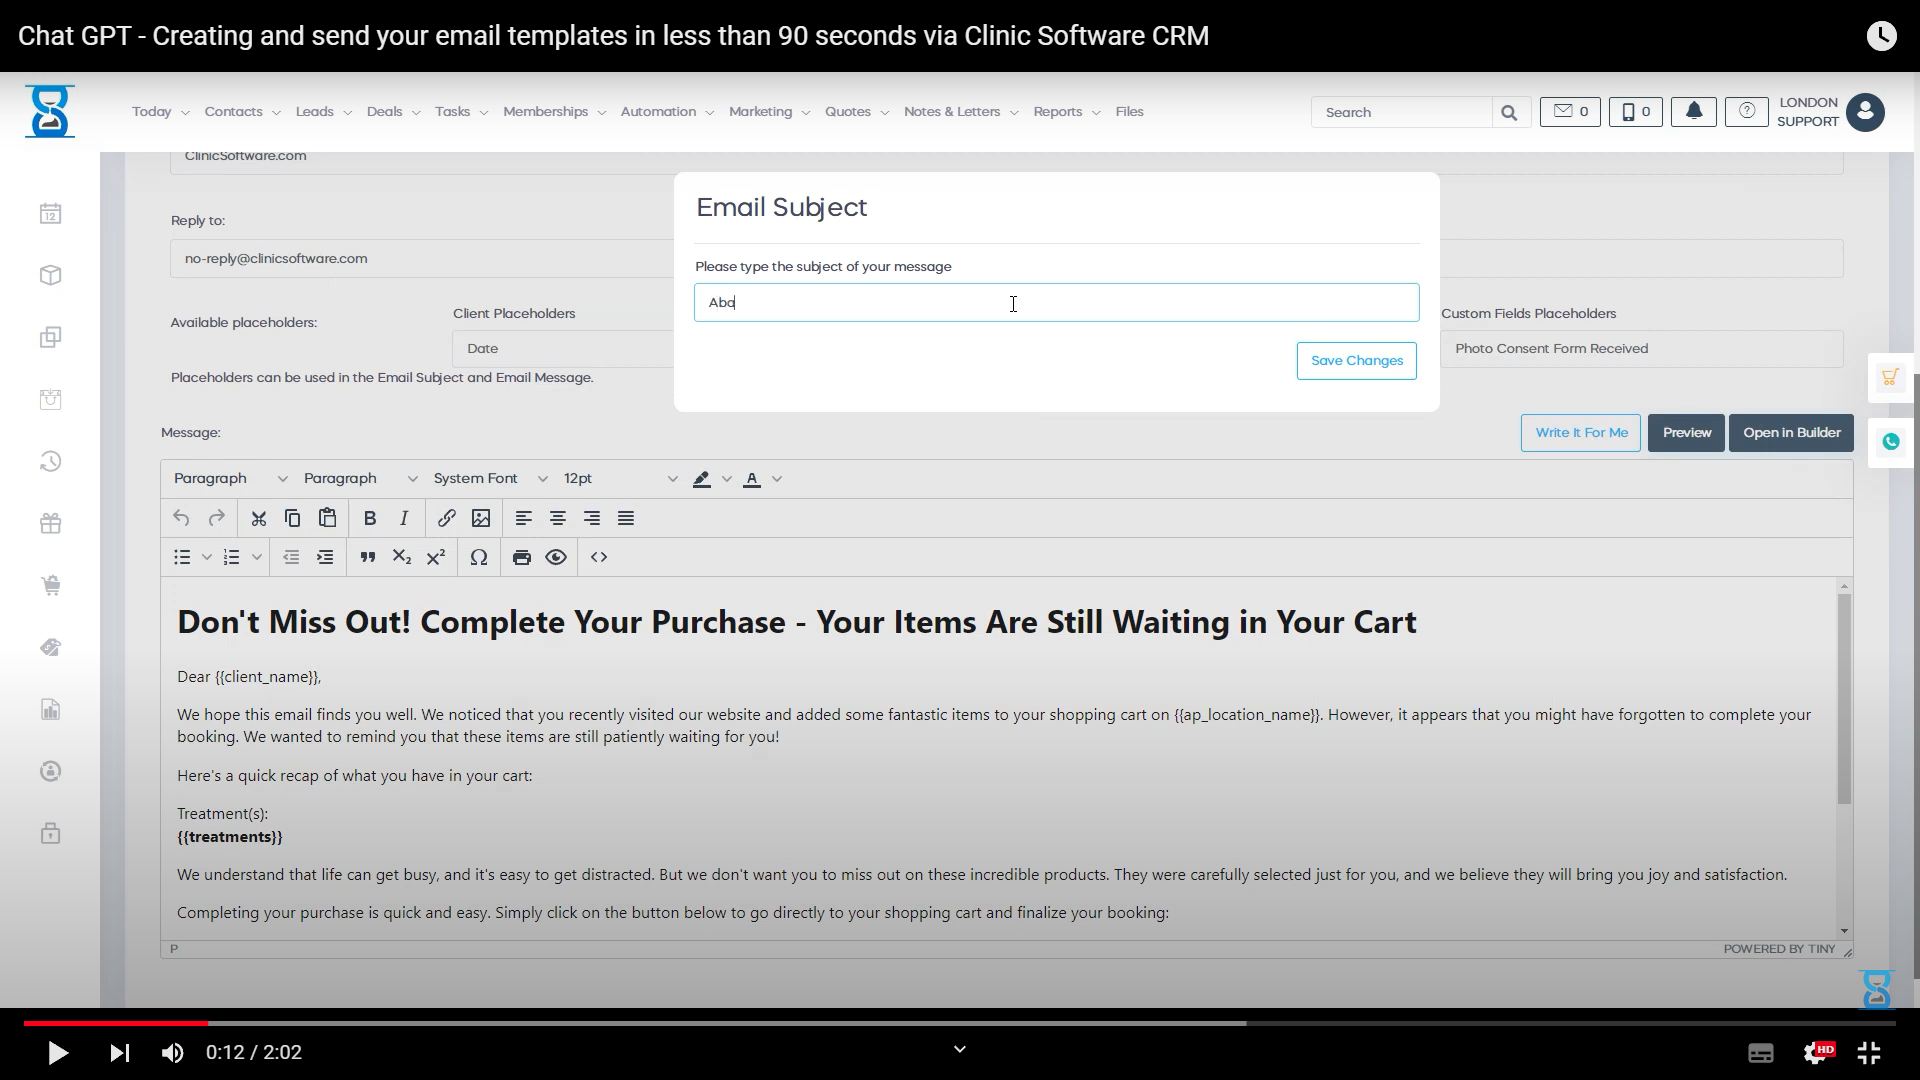Image resolution: width=1920 pixels, height=1080 pixels.
Task: Click the blockquote icon
Action: tap(367, 557)
